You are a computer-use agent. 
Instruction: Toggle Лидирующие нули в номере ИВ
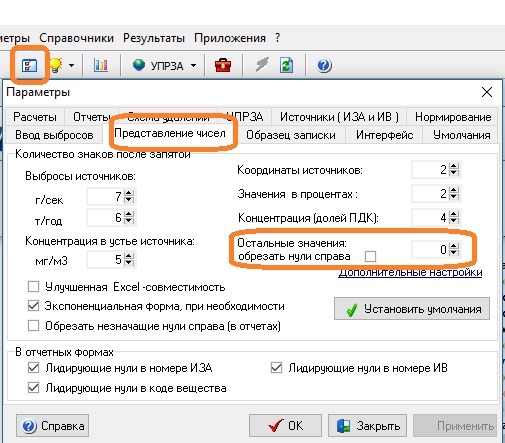[x=276, y=368]
